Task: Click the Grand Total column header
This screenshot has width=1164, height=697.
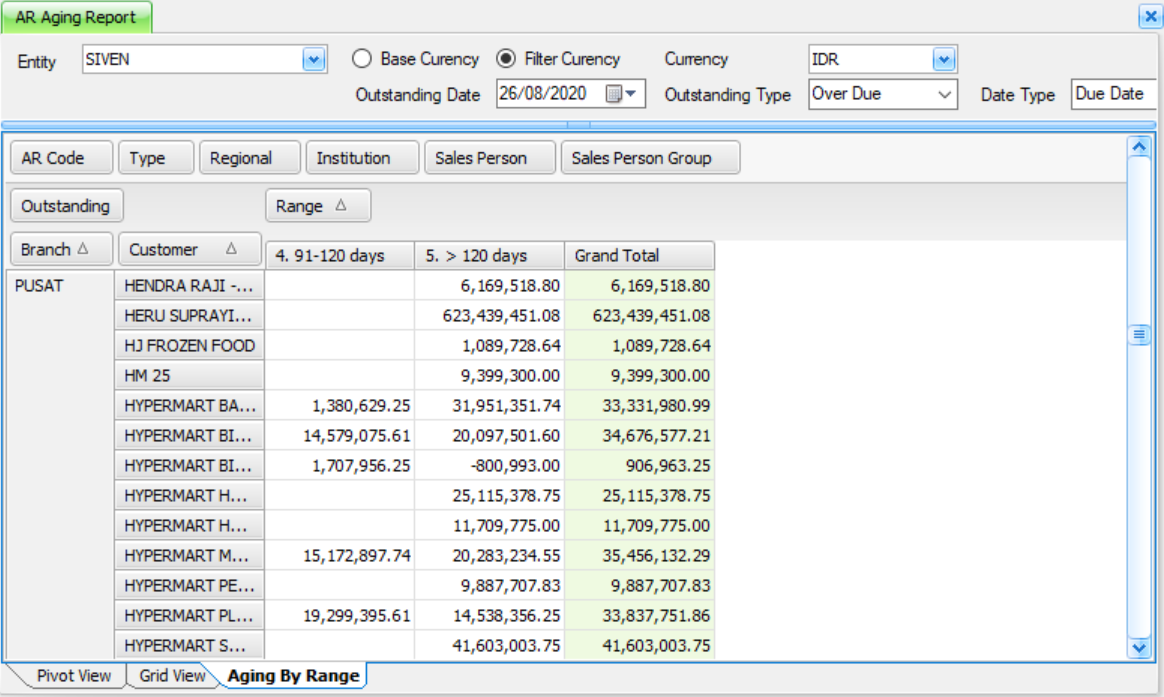Action: pyautogui.click(x=639, y=255)
